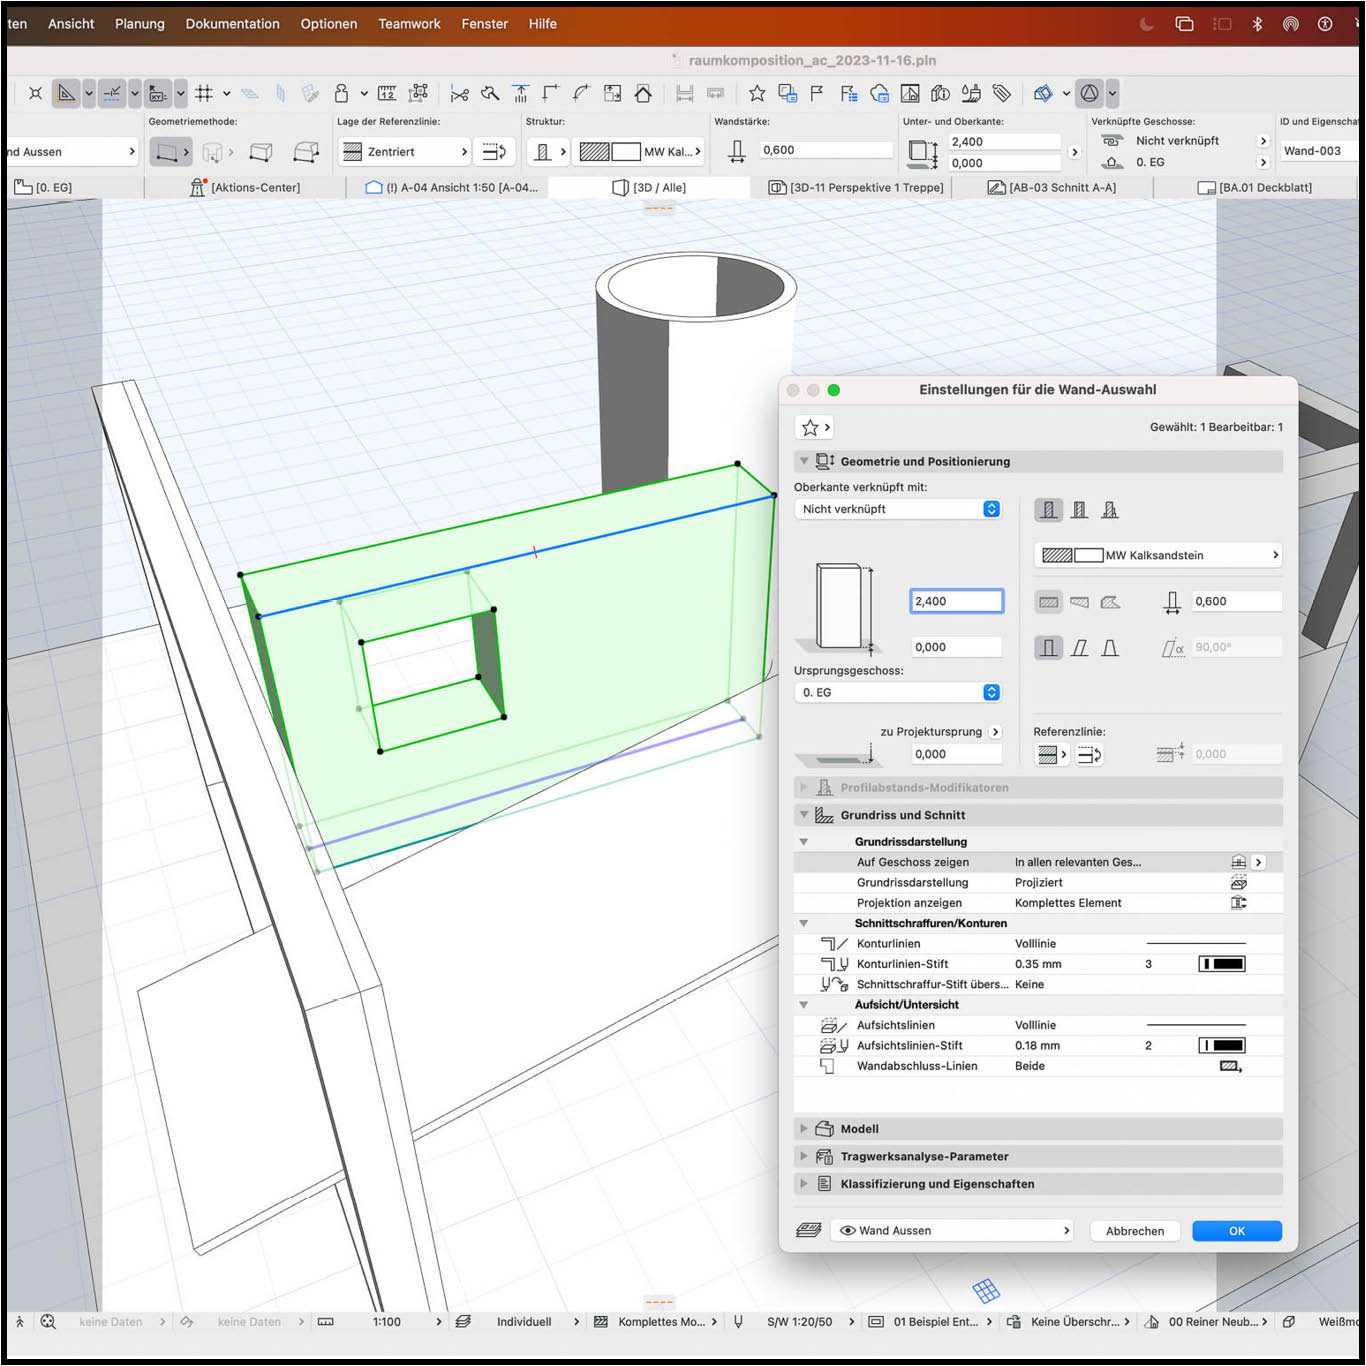Click the split scissors tool icon
This screenshot has width=1366, height=1366.
459,93
